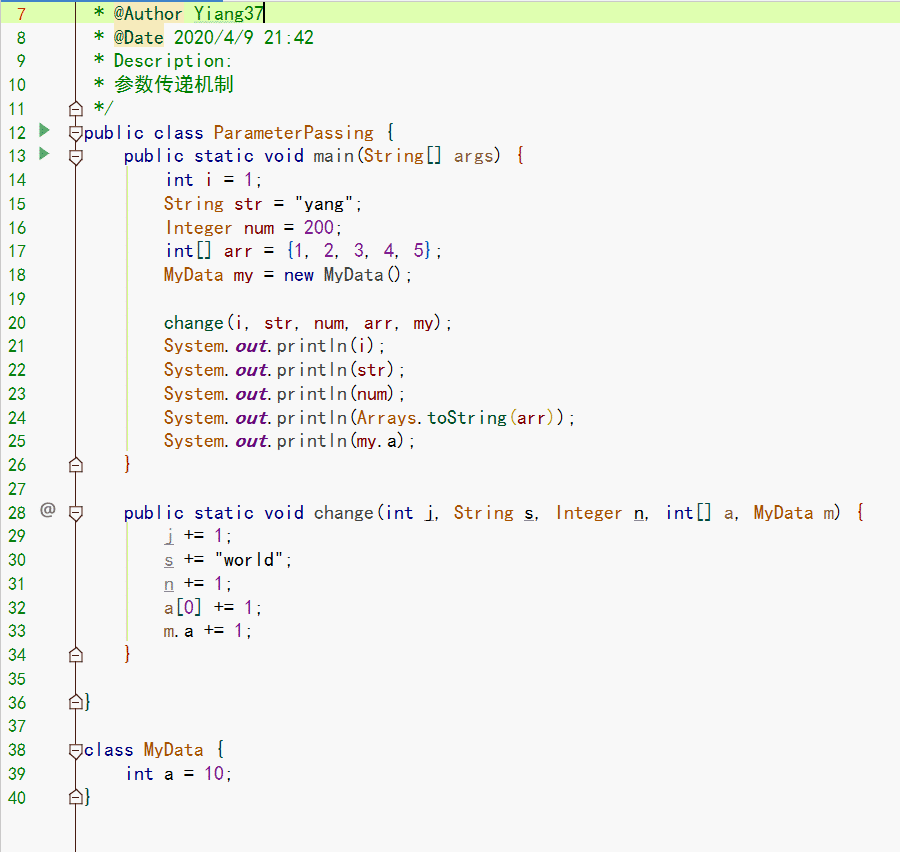Click System.out.println(my.a) statement
Screen dimensions: 900x852
(289, 441)
